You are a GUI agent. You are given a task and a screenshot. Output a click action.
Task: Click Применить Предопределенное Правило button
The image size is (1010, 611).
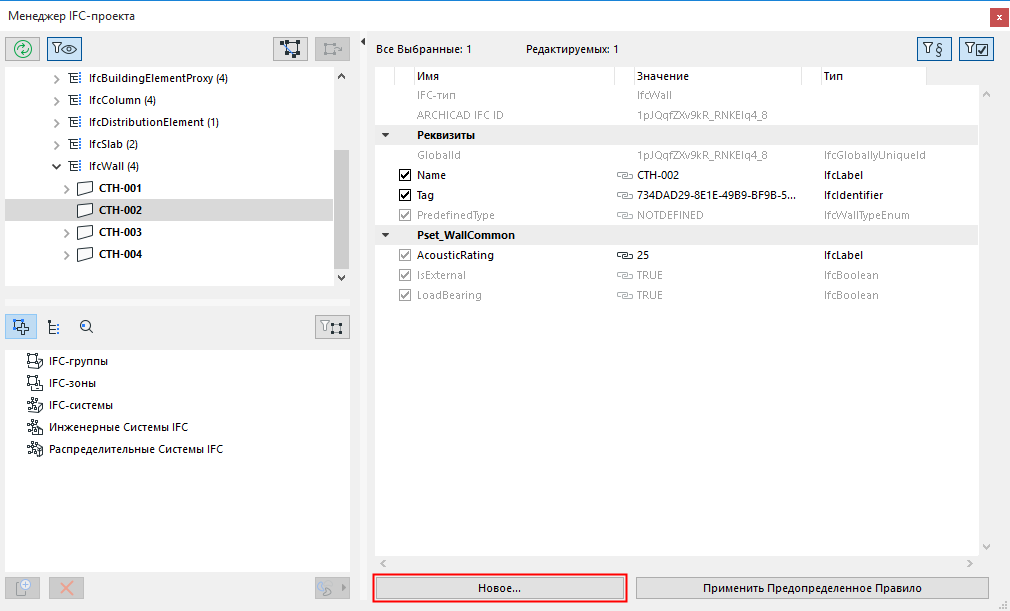click(811, 588)
